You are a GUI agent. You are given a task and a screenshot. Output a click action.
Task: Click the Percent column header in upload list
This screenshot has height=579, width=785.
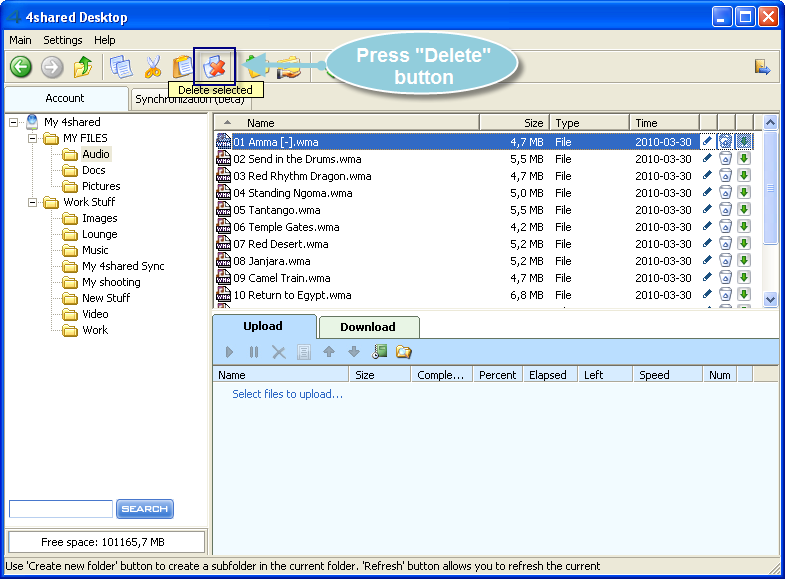[497, 375]
